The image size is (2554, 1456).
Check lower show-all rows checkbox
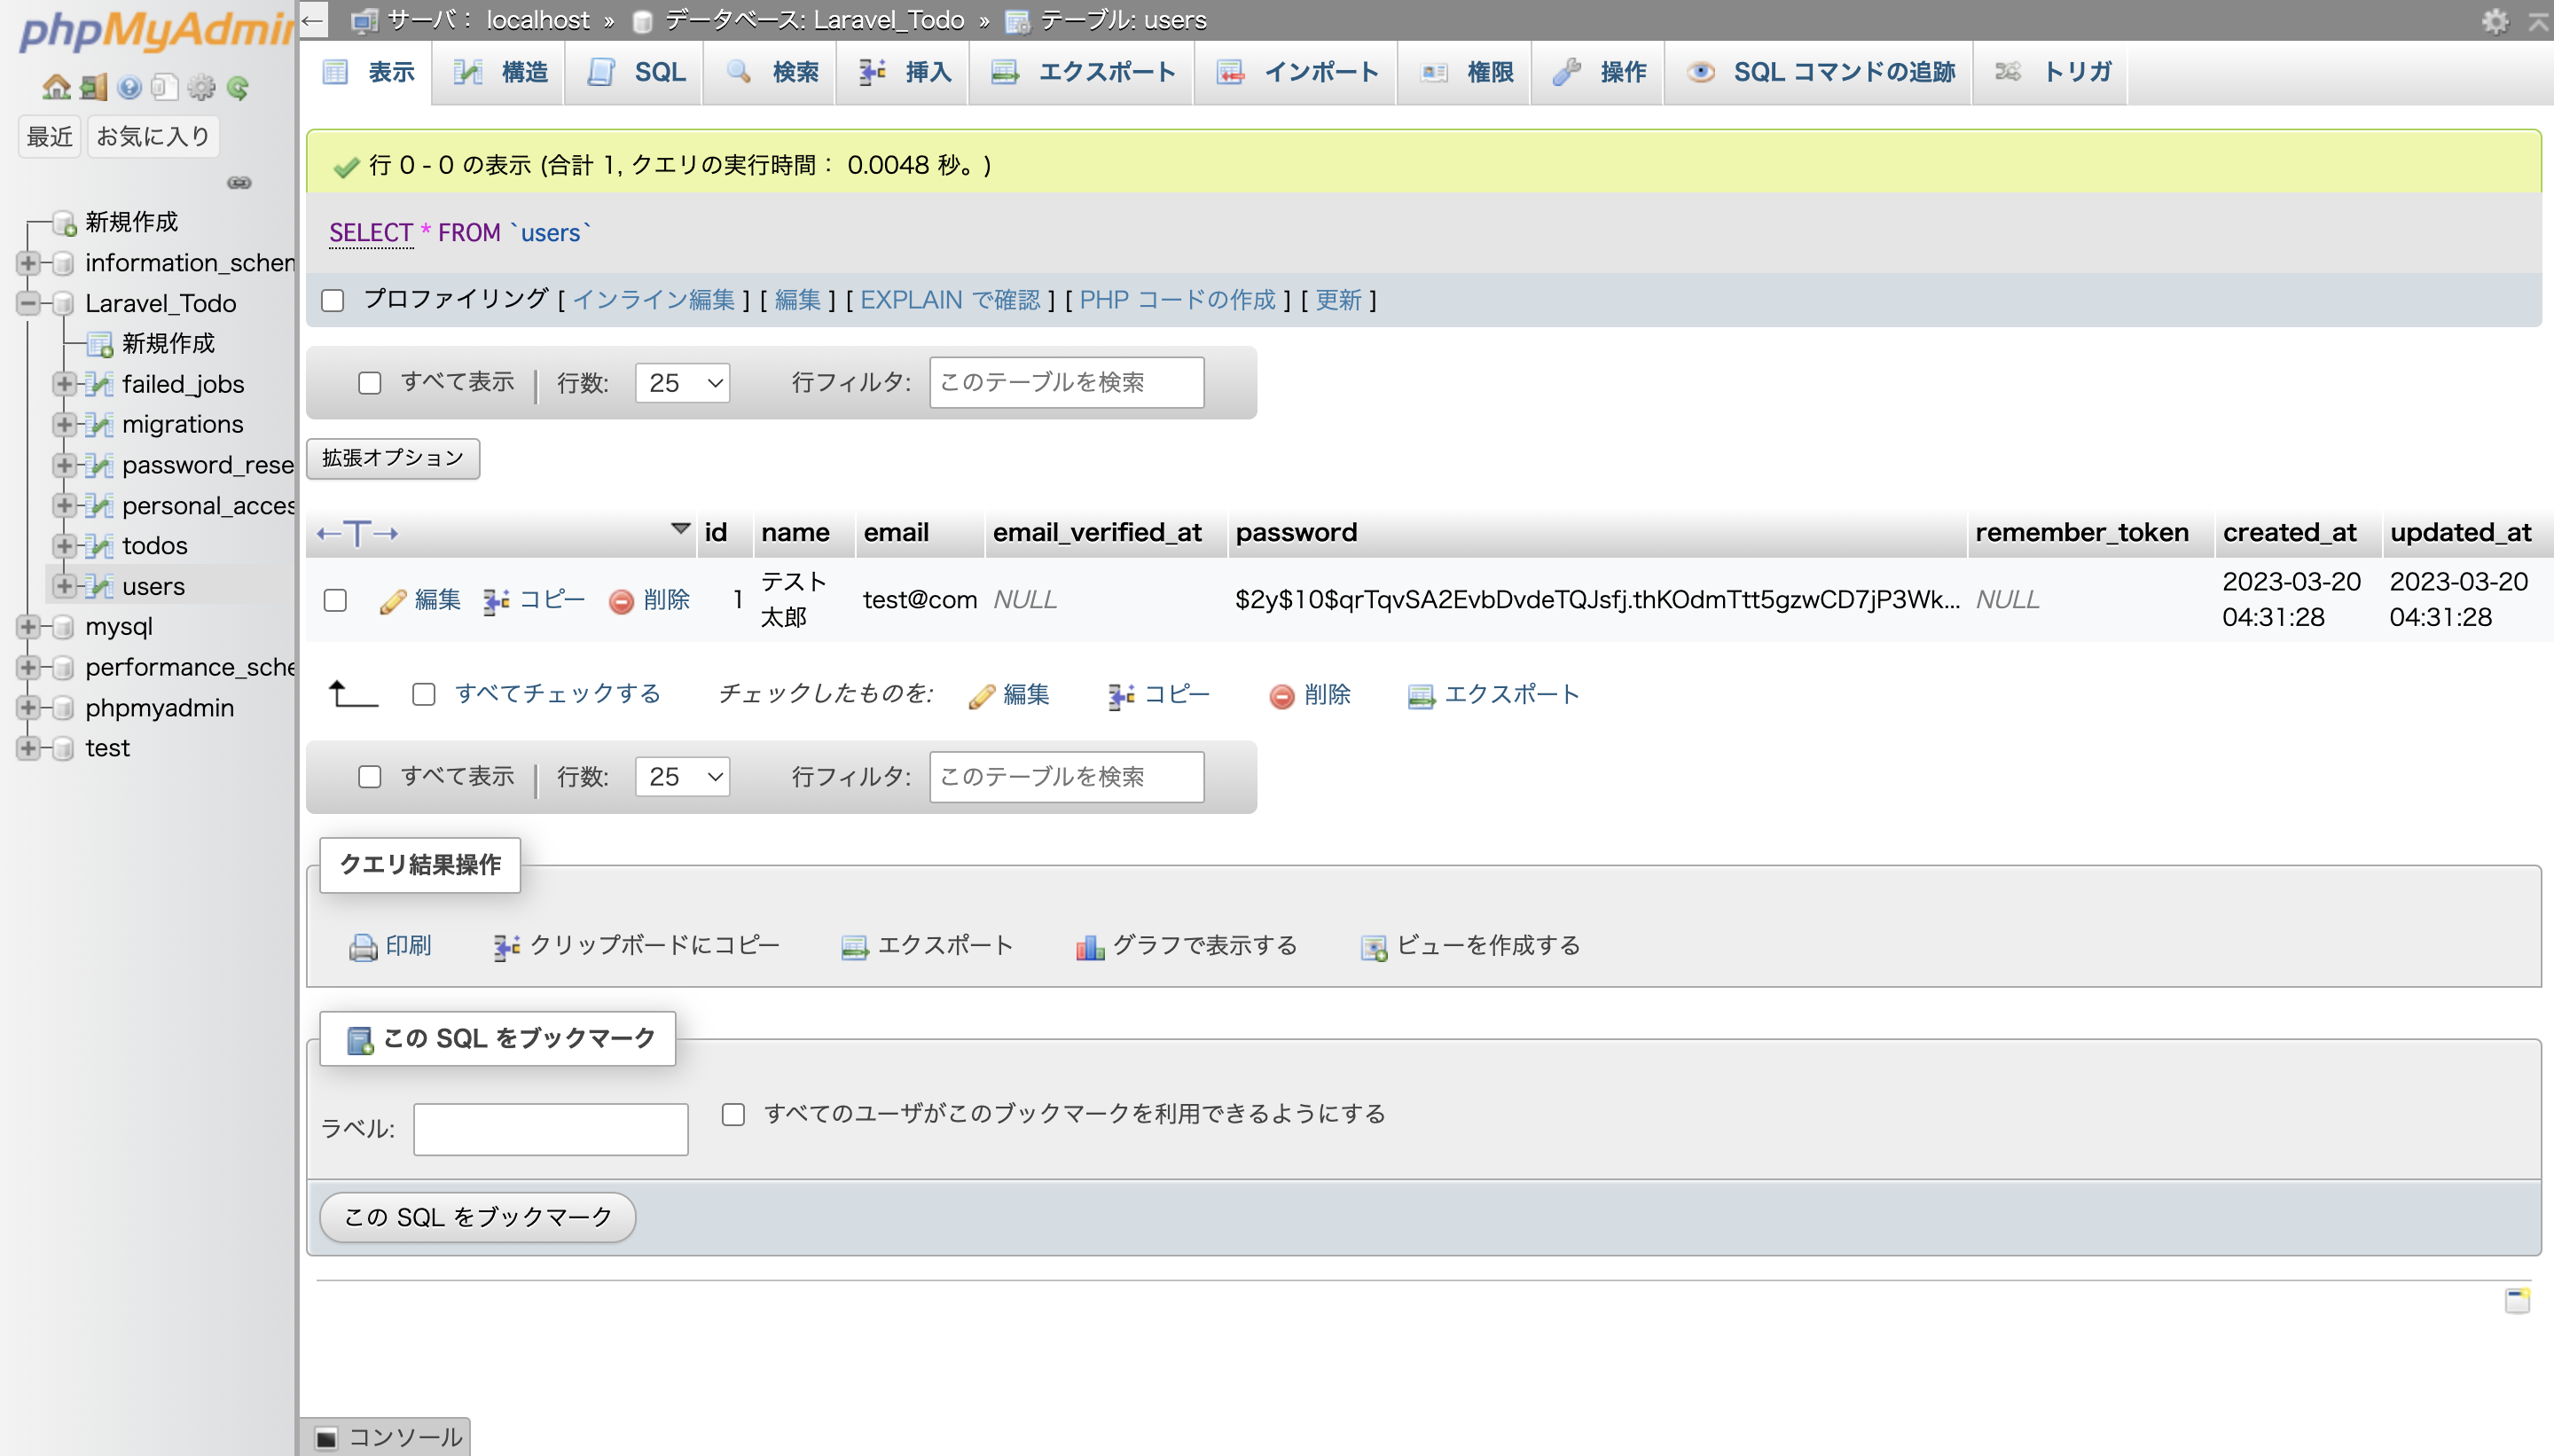pyautogui.click(x=370, y=777)
